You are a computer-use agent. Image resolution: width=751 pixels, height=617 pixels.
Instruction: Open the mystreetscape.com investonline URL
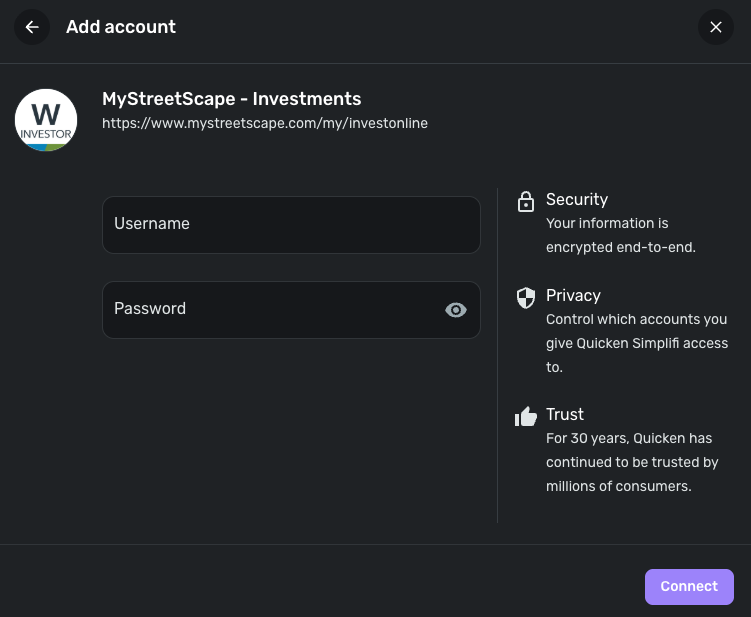265,123
